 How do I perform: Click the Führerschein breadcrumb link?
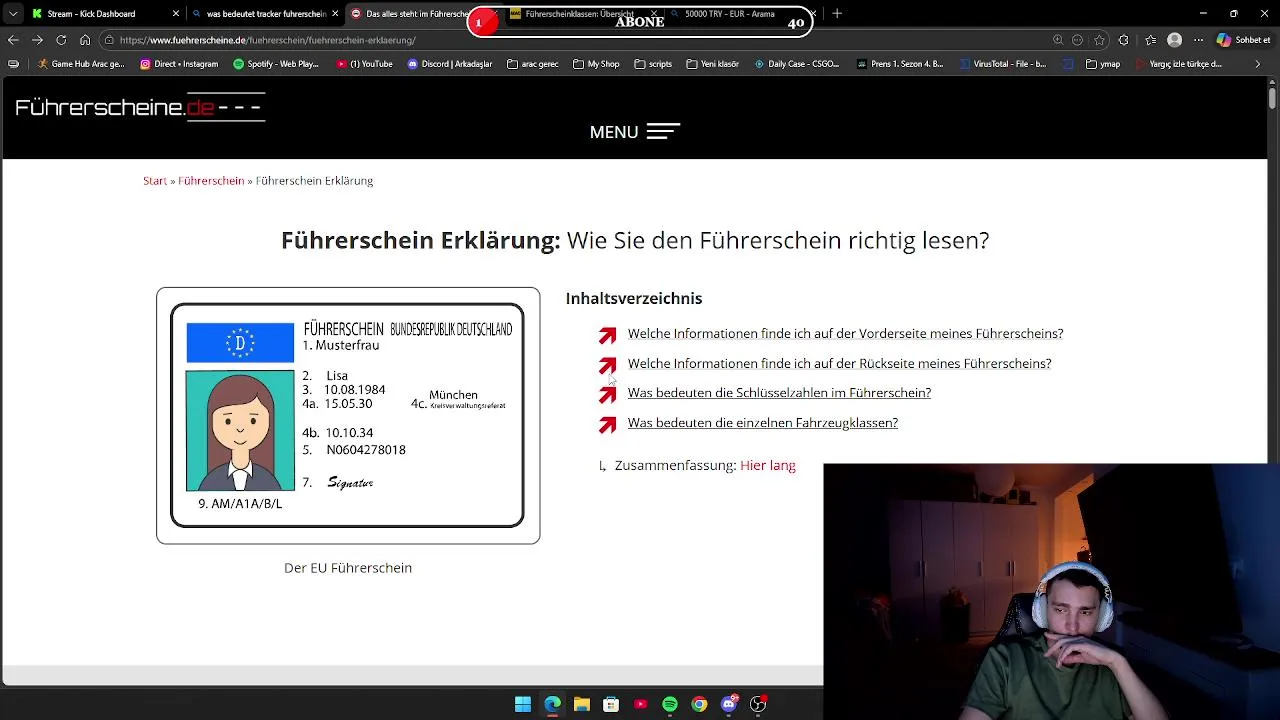[211, 181]
